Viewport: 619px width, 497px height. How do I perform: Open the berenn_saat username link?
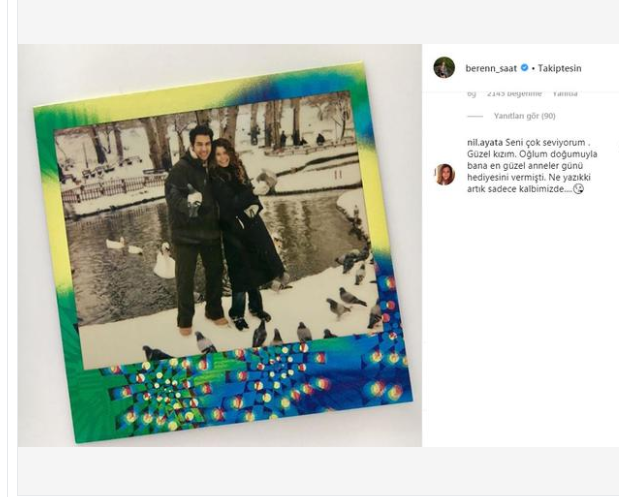491,68
